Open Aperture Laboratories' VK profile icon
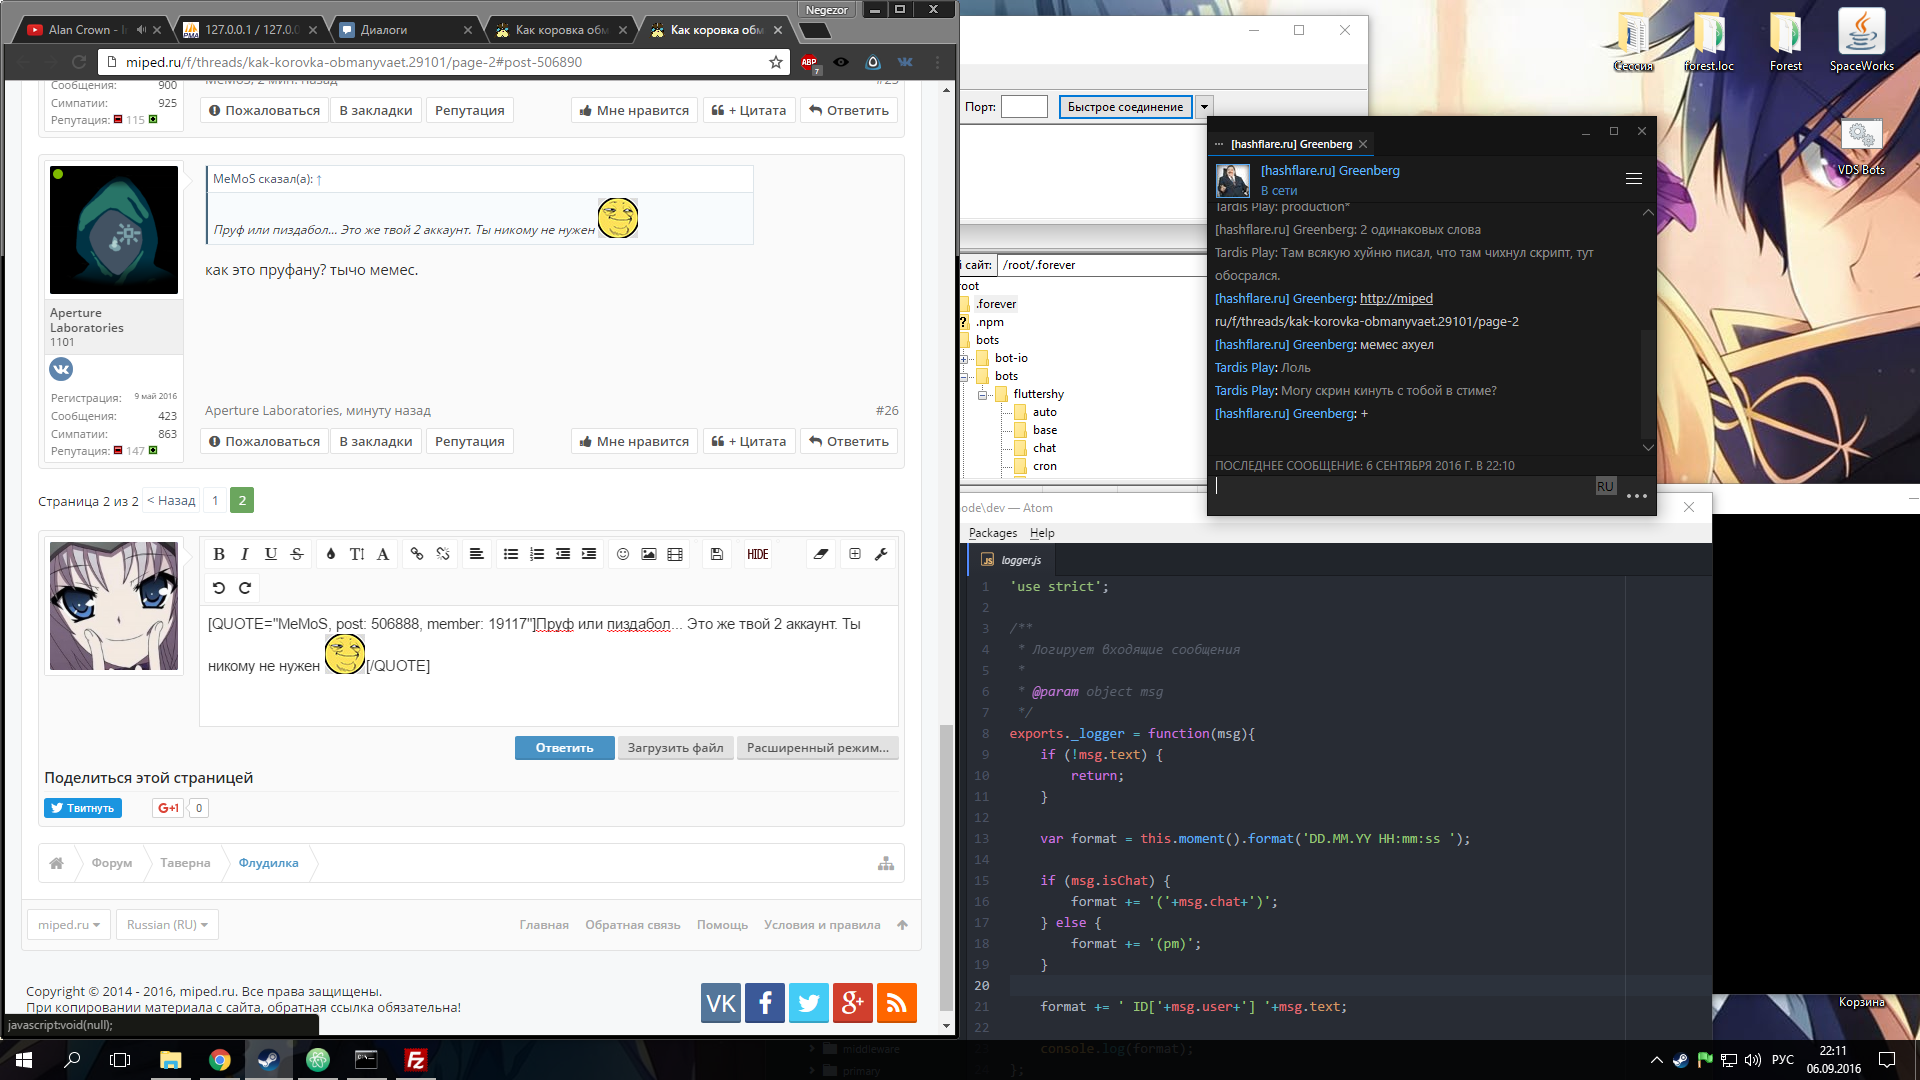Image resolution: width=1920 pixels, height=1080 pixels. pyautogui.click(x=61, y=369)
